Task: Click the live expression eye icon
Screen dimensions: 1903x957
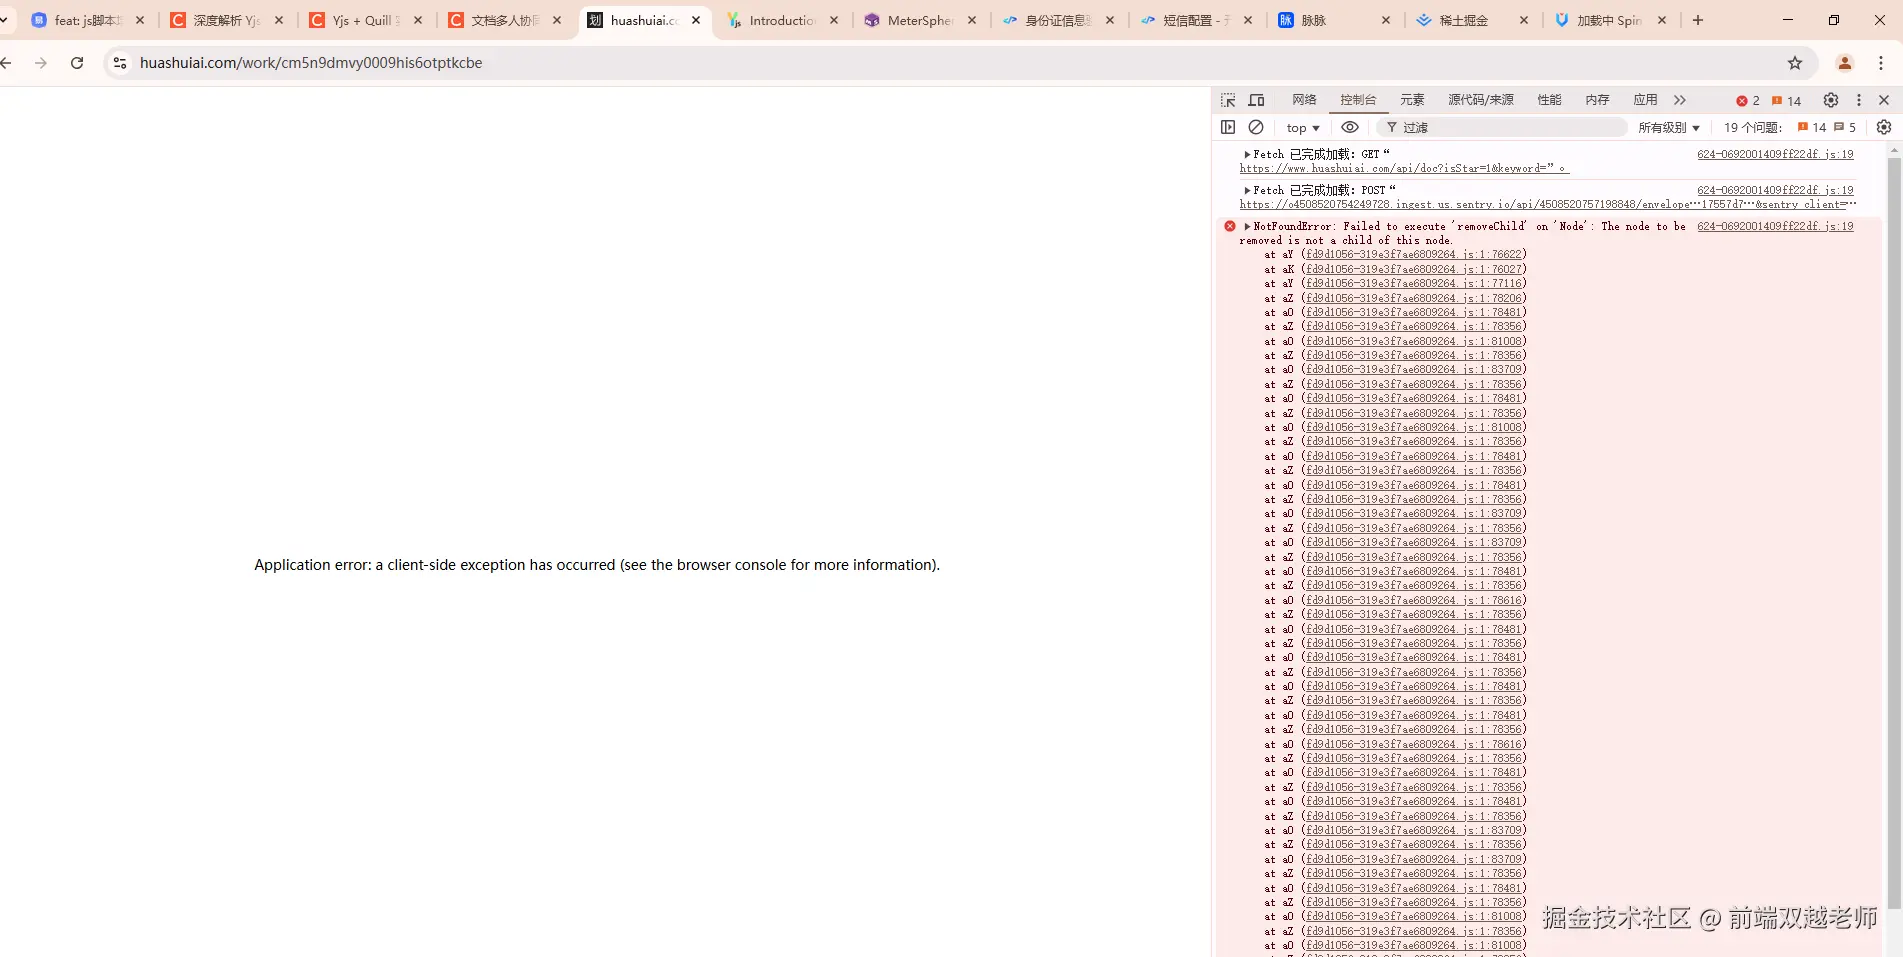Action: (x=1349, y=127)
